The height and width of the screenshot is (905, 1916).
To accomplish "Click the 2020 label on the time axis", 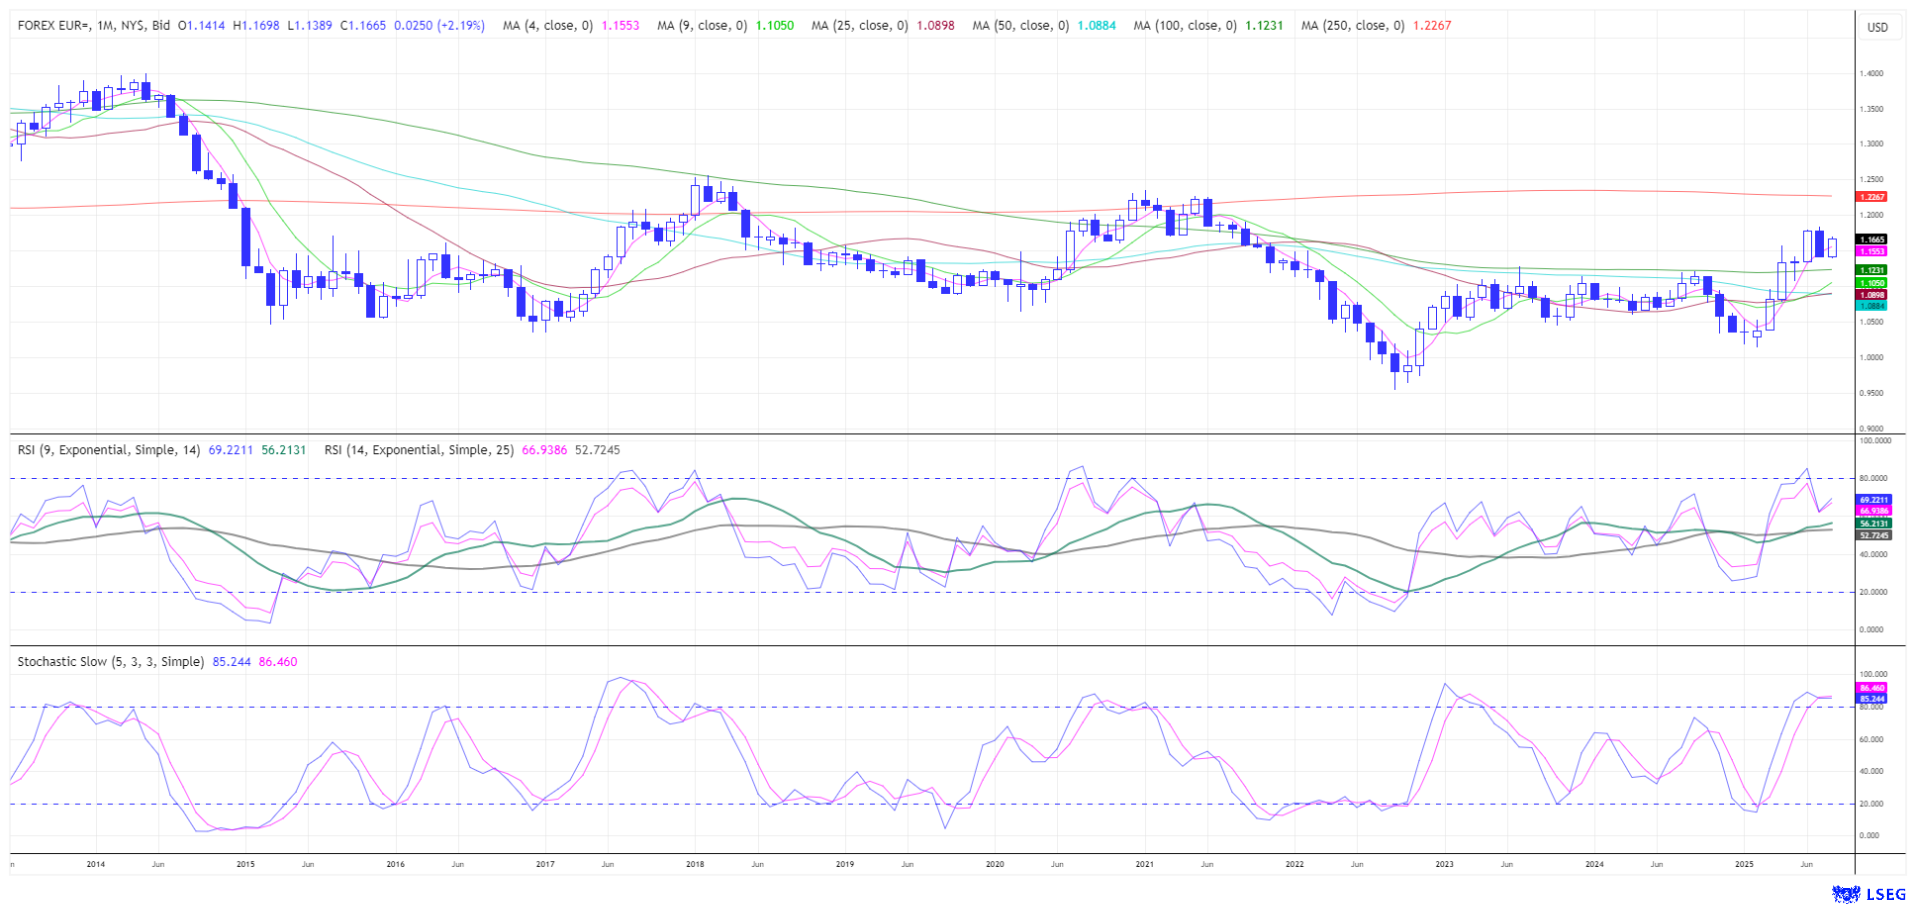I will click(994, 863).
